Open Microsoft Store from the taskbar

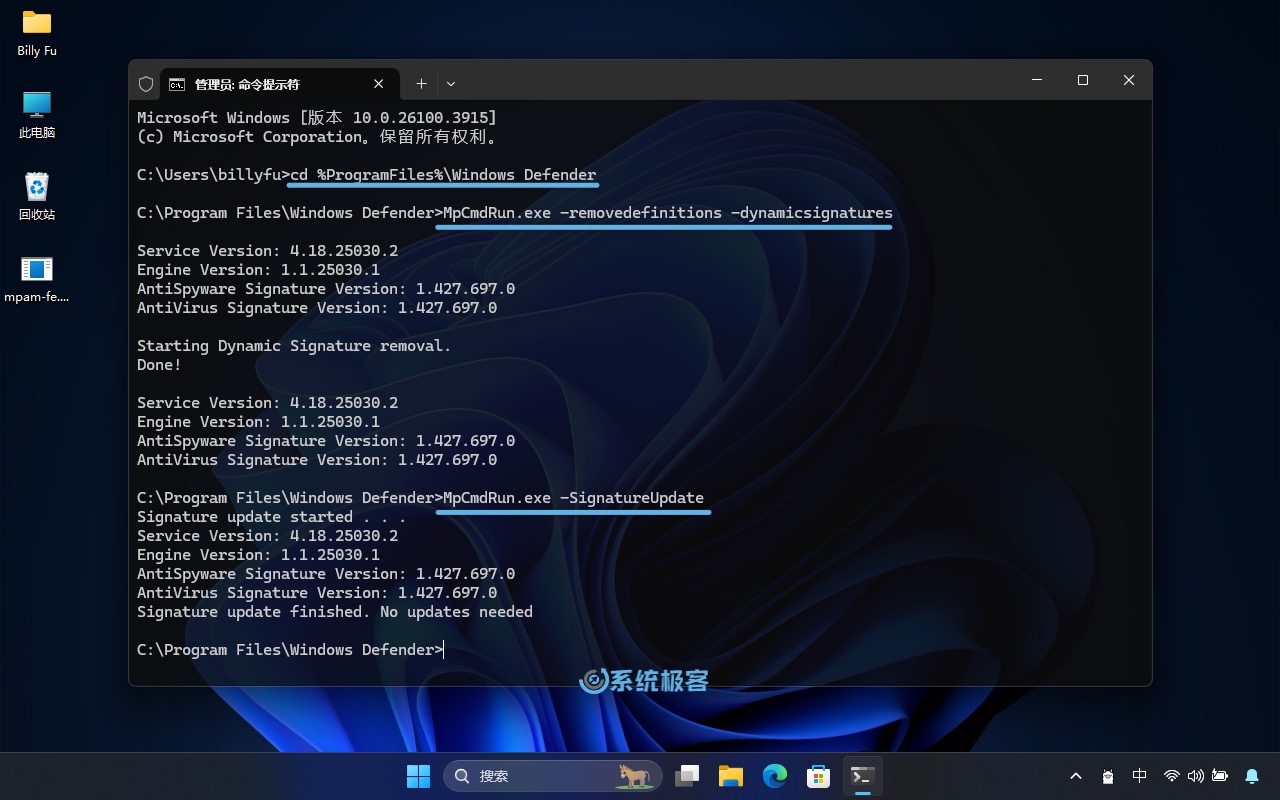click(x=819, y=776)
